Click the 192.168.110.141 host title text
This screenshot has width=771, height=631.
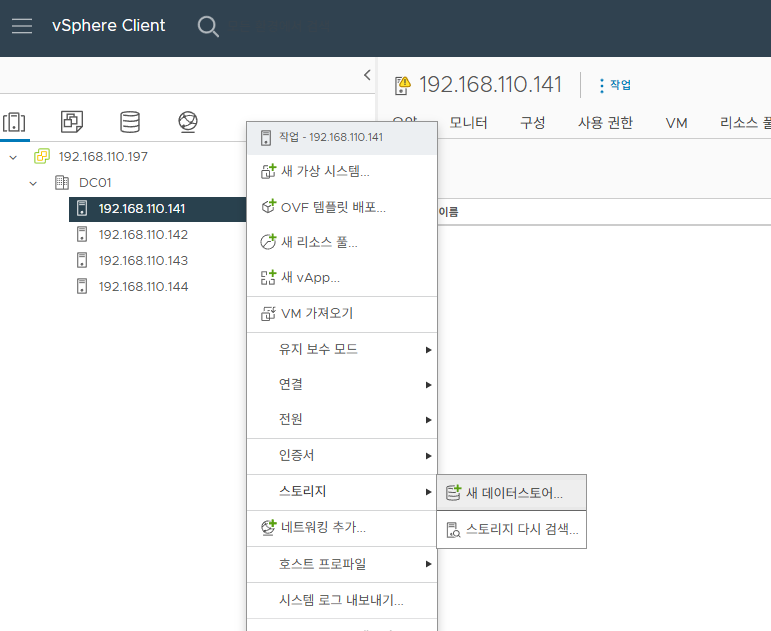tap(490, 85)
